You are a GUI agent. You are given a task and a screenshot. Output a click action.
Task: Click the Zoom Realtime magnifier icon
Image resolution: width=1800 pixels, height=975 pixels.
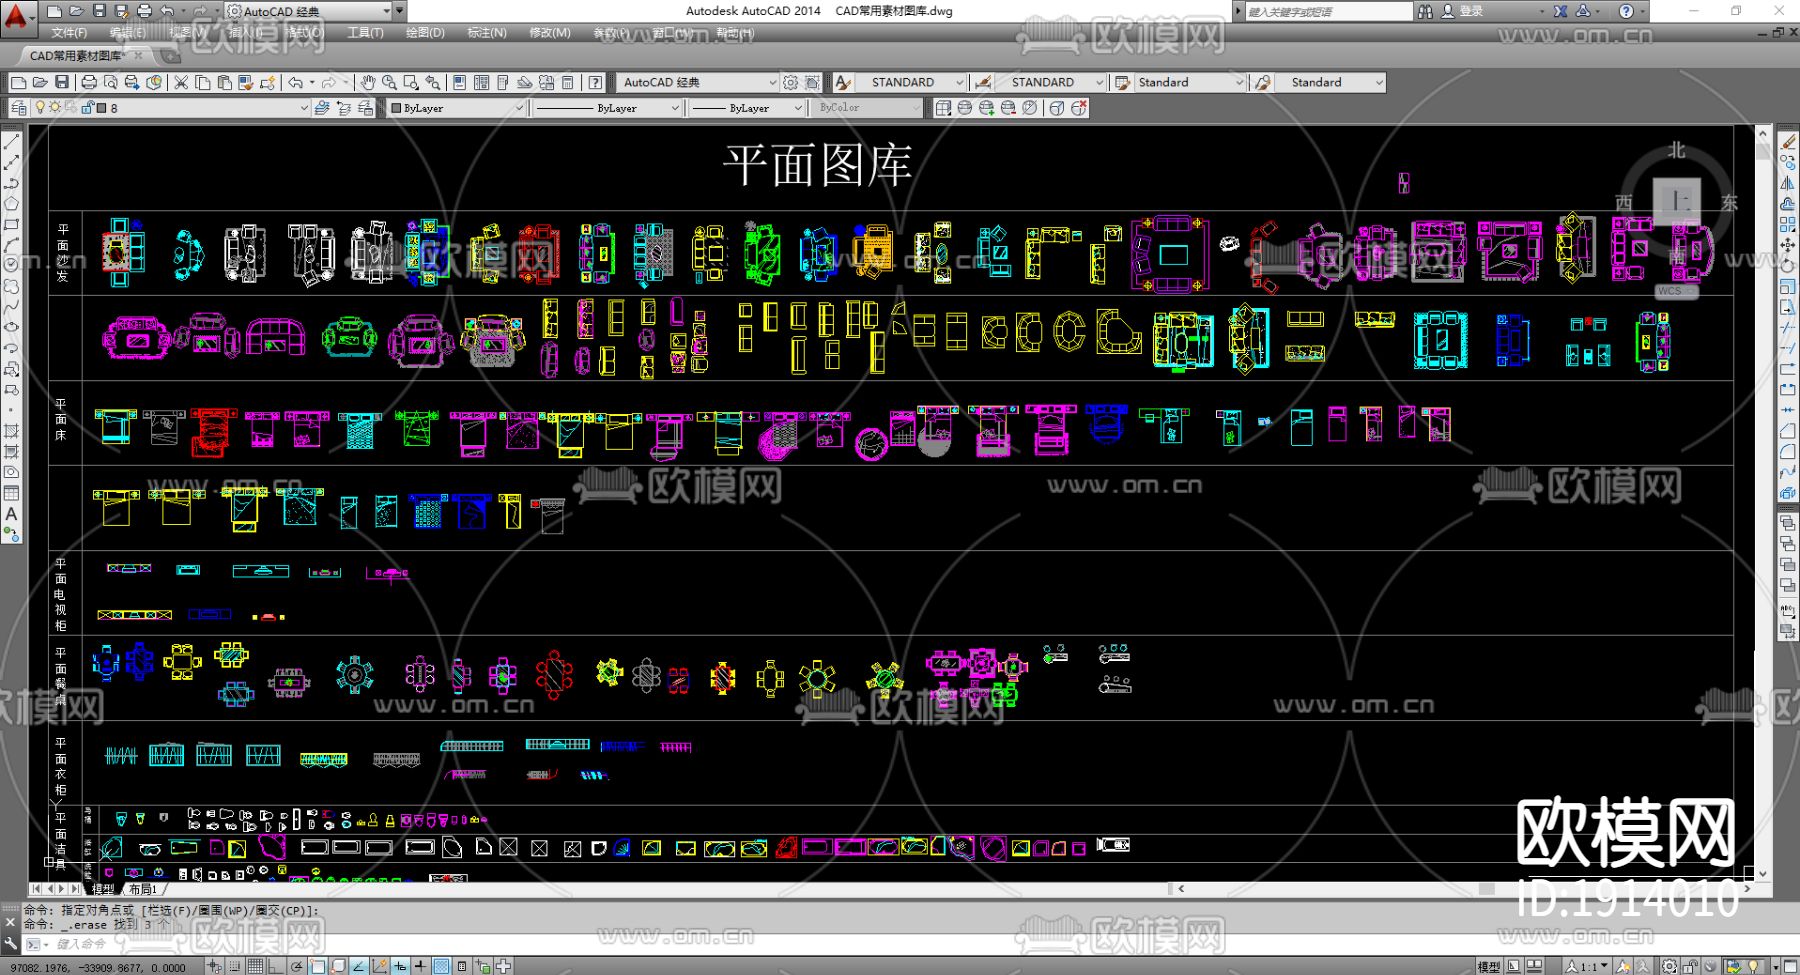pos(389,82)
